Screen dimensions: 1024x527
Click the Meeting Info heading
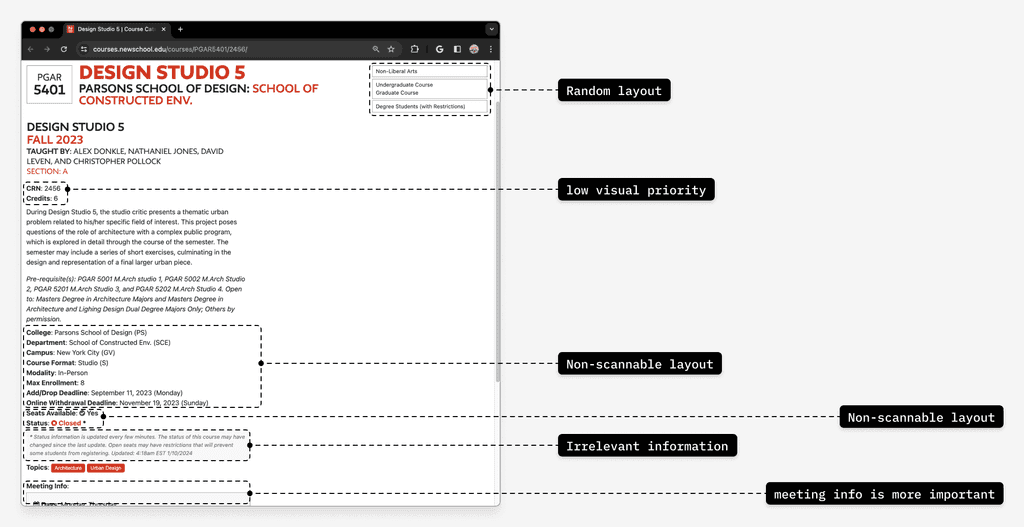(x=48, y=486)
